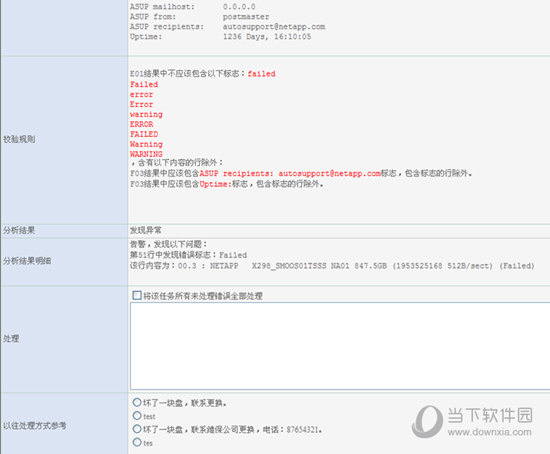The image size is (550, 454).
Task: Select radio option with phone 87654321
Action: [137, 429]
